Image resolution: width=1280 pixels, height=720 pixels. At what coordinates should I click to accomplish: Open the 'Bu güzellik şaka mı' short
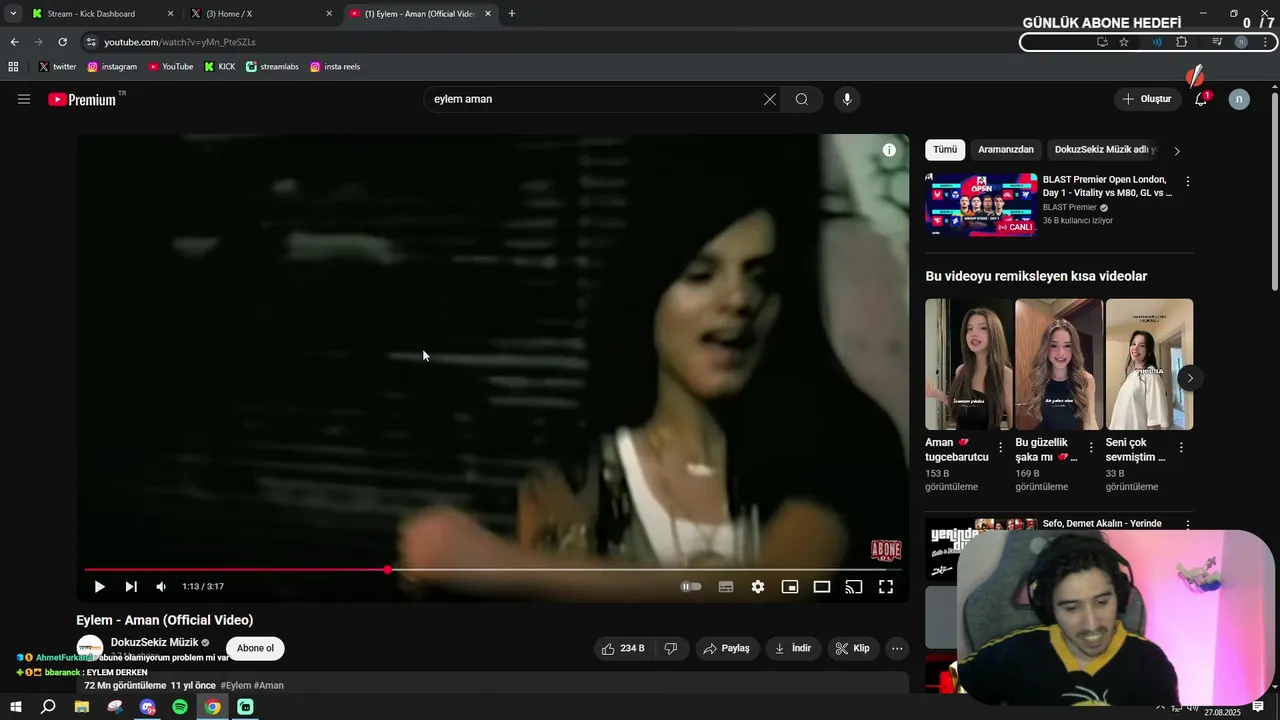tap(1059, 364)
